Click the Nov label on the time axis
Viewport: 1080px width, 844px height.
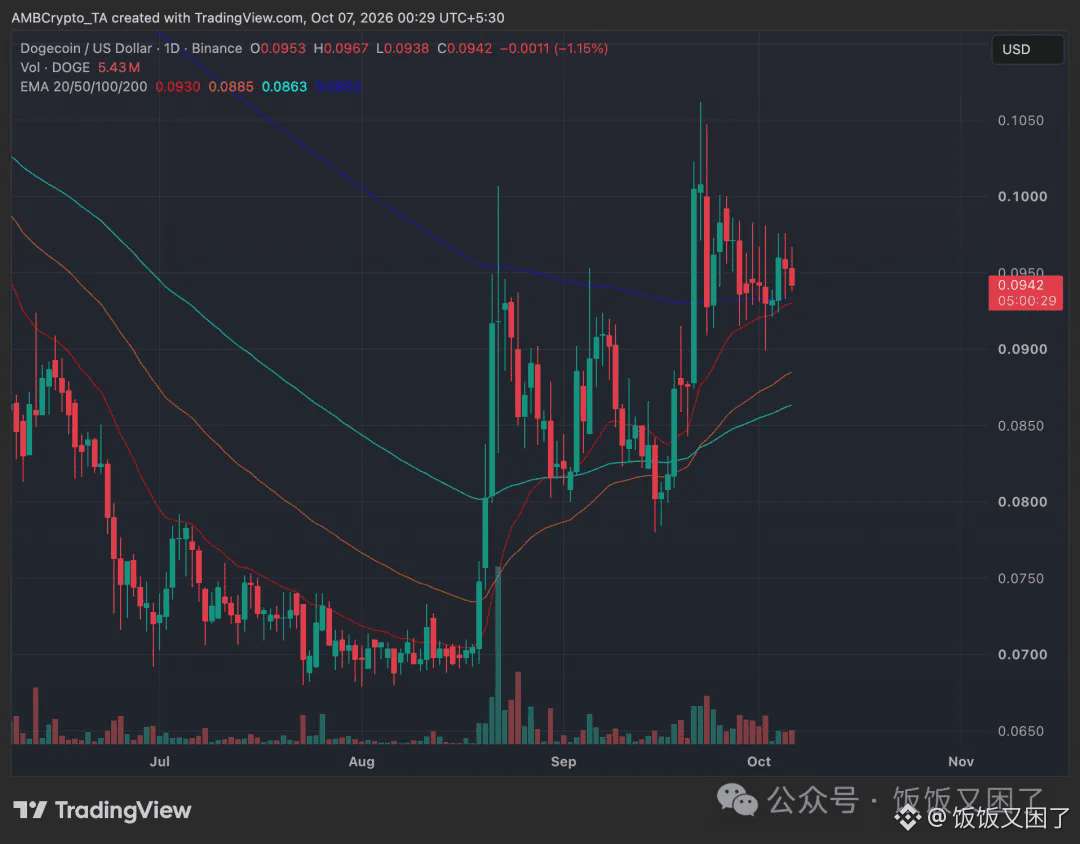pos(961,761)
